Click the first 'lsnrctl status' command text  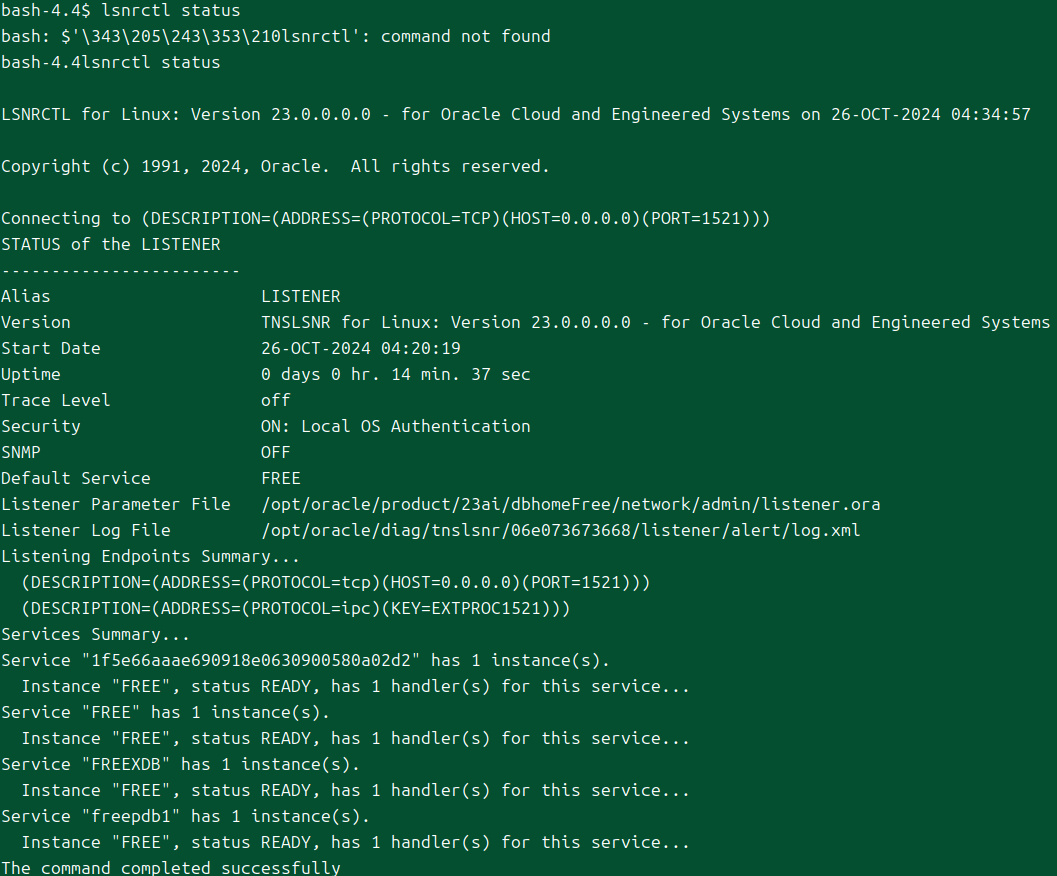pos(170,10)
